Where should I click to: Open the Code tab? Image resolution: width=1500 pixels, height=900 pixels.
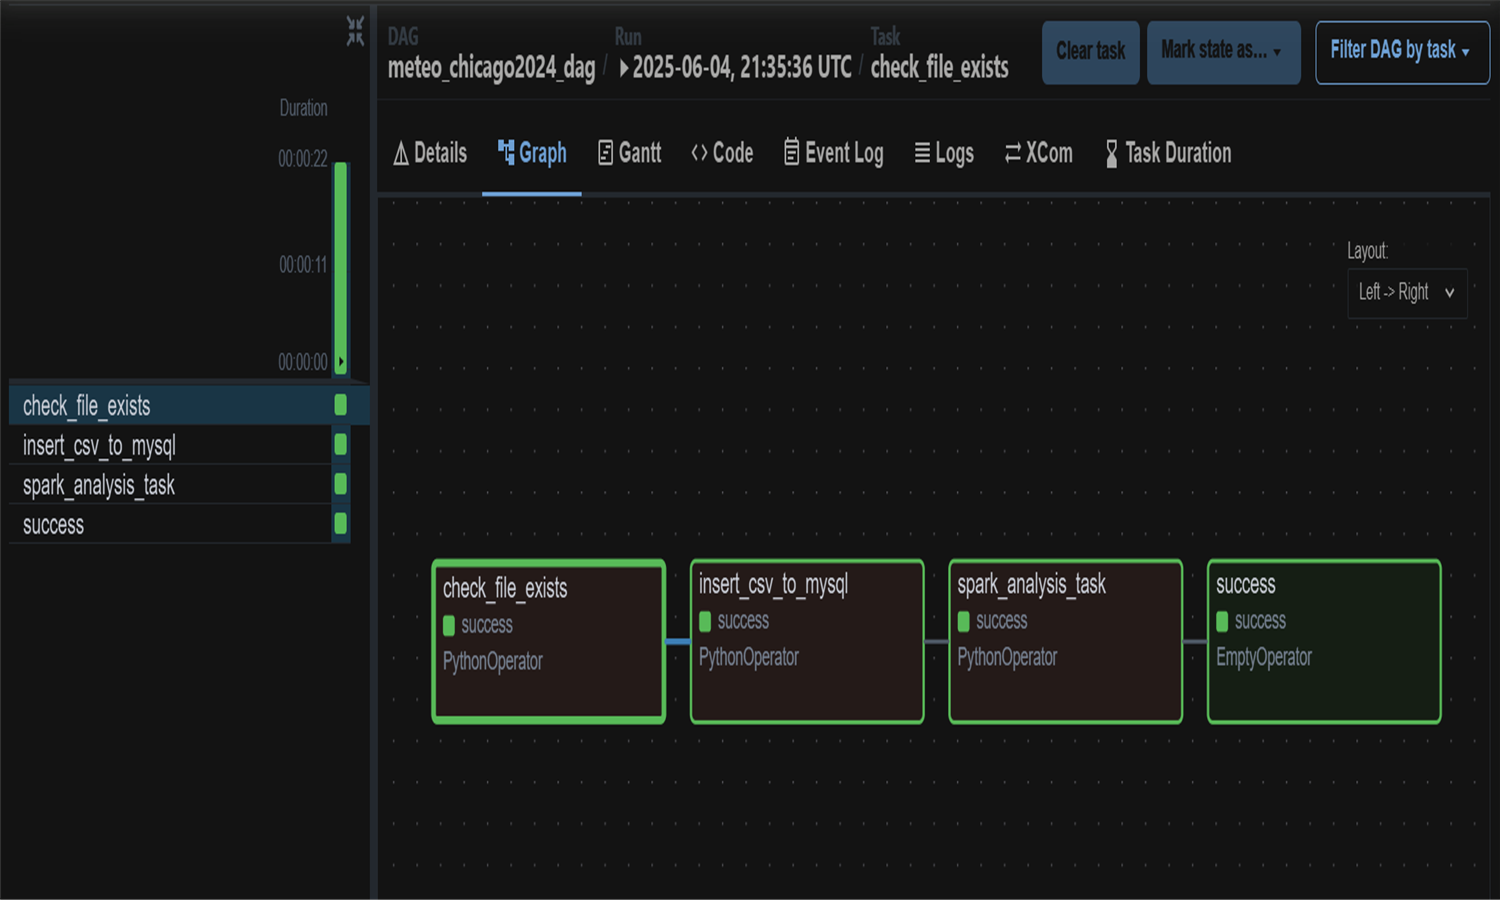[x=722, y=153]
